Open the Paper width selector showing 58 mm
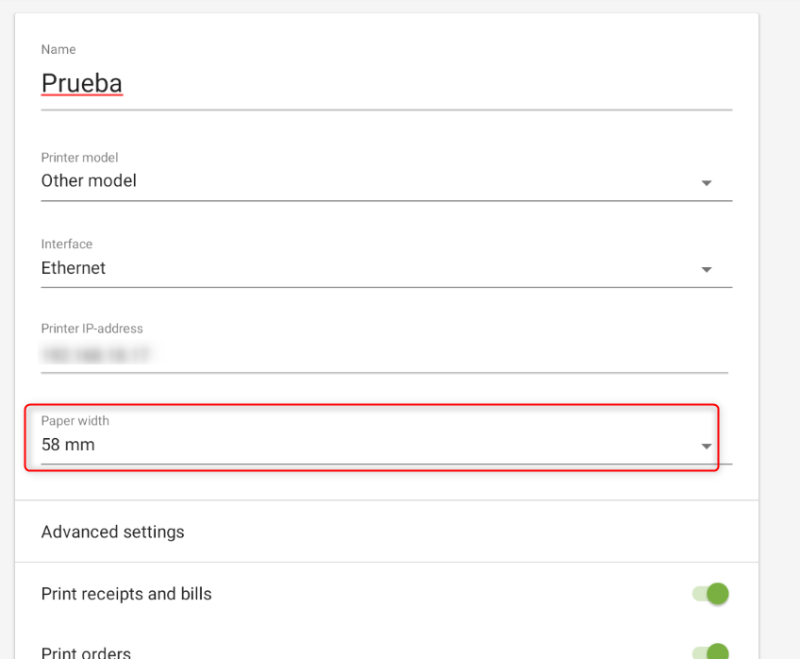The width and height of the screenshot is (800, 659). [370, 445]
